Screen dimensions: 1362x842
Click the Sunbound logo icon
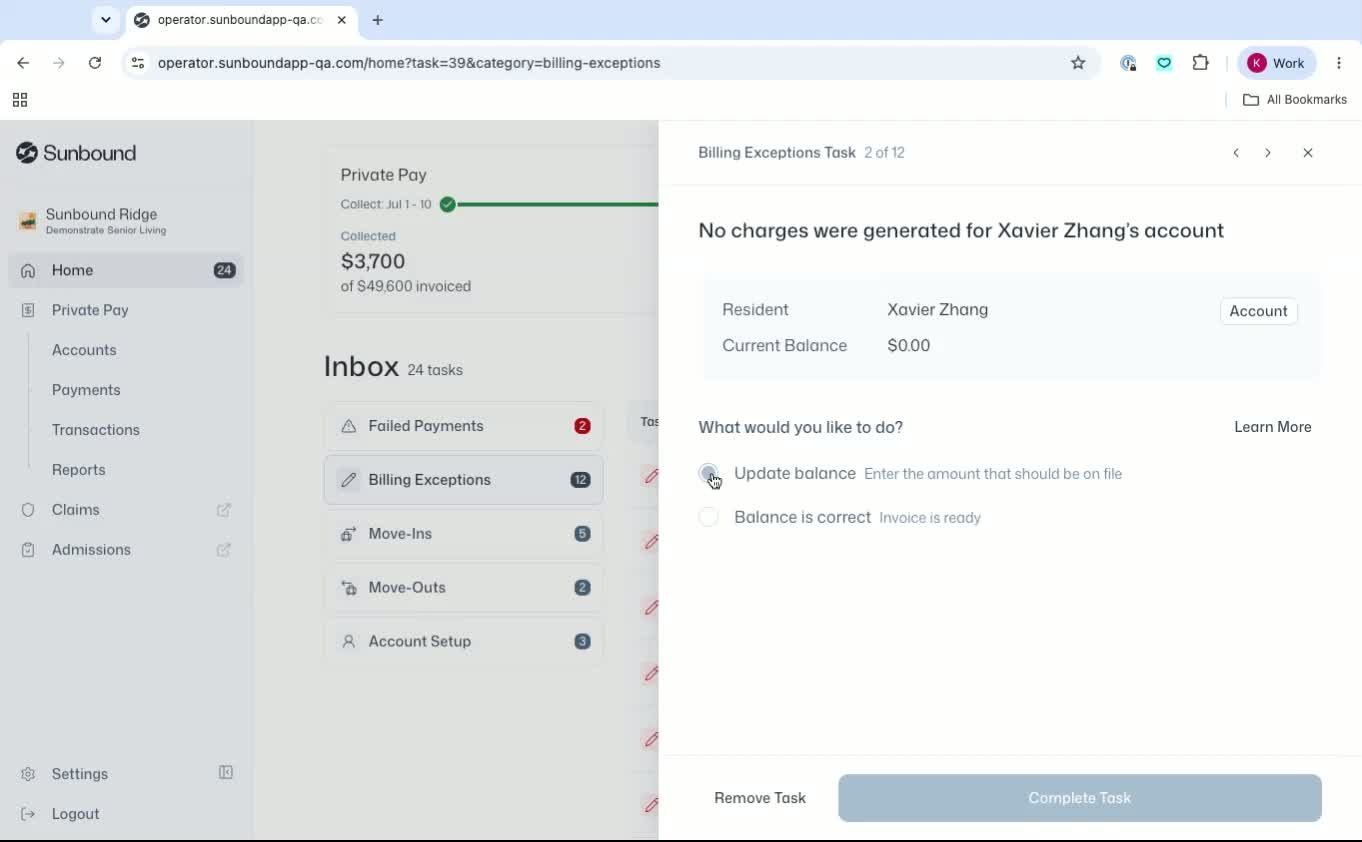click(x=27, y=153)
